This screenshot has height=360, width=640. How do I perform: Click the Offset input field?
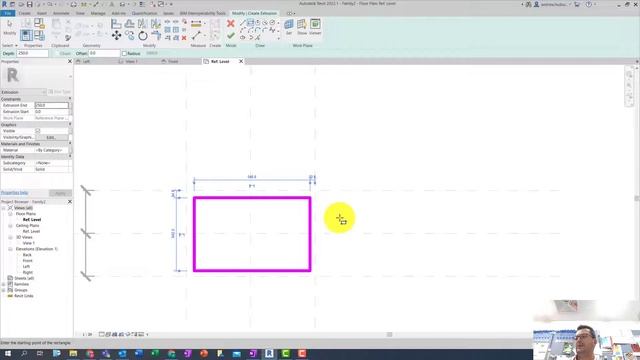tap(104, 53)
